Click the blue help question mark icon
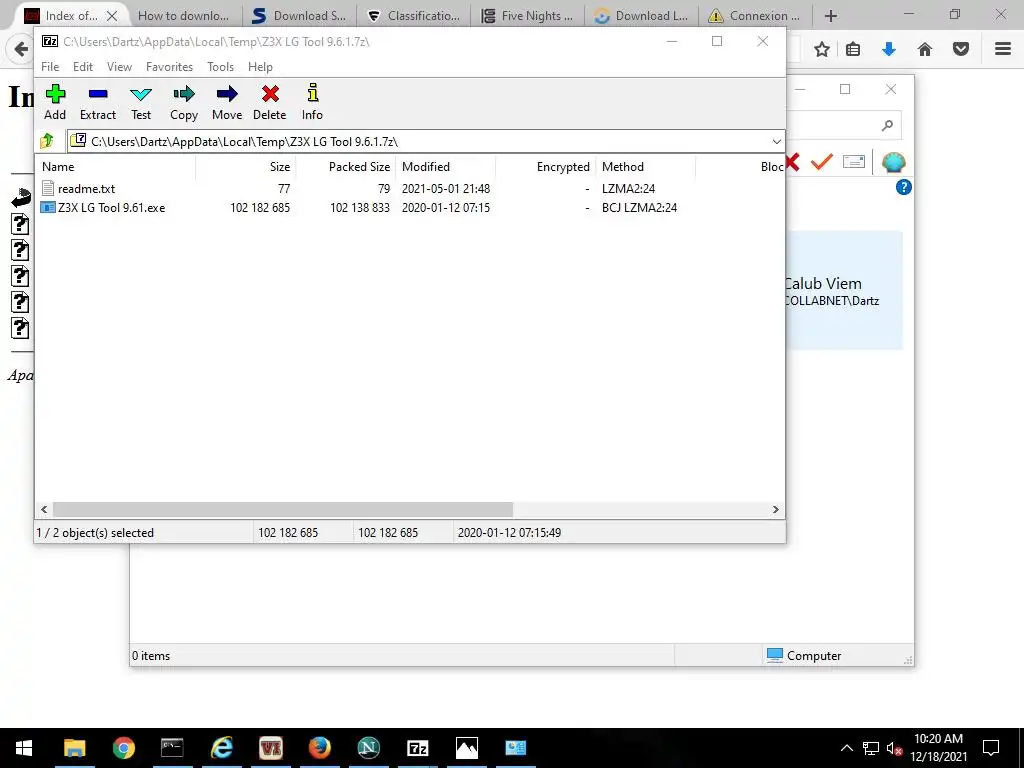The width and height of the screenshot is (1024, 768). click(903, 187)
